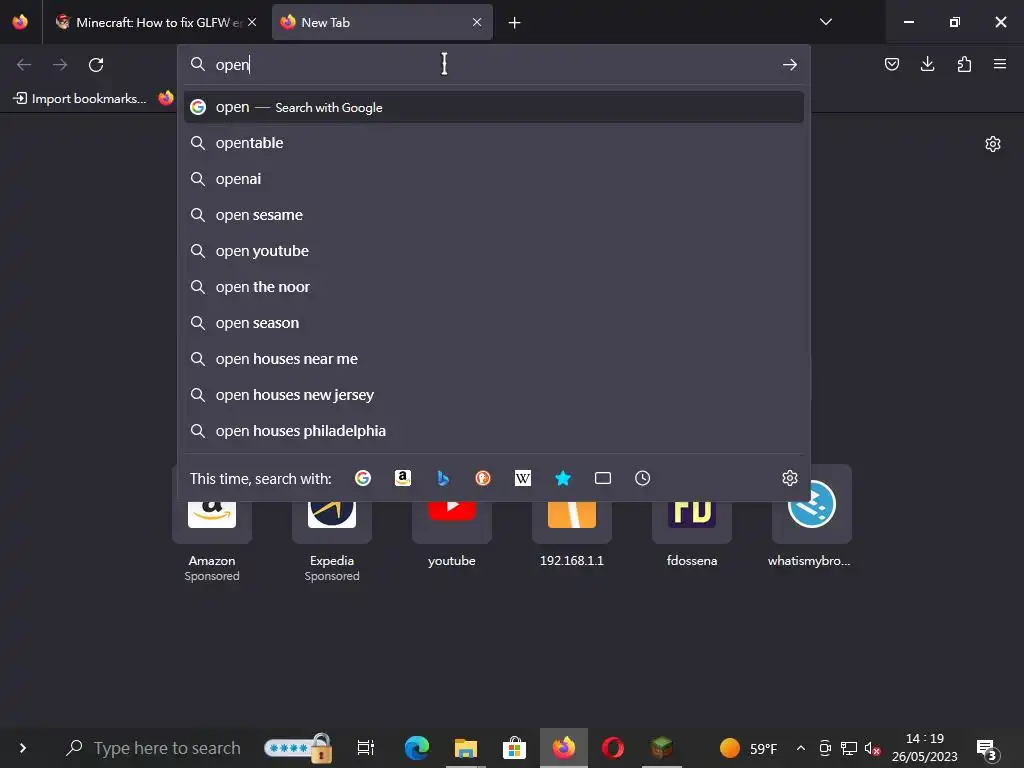Close the Minecraft GLFW error tab
The image size is (1024, 768).
pyautogui.click(x=252, y=22)
